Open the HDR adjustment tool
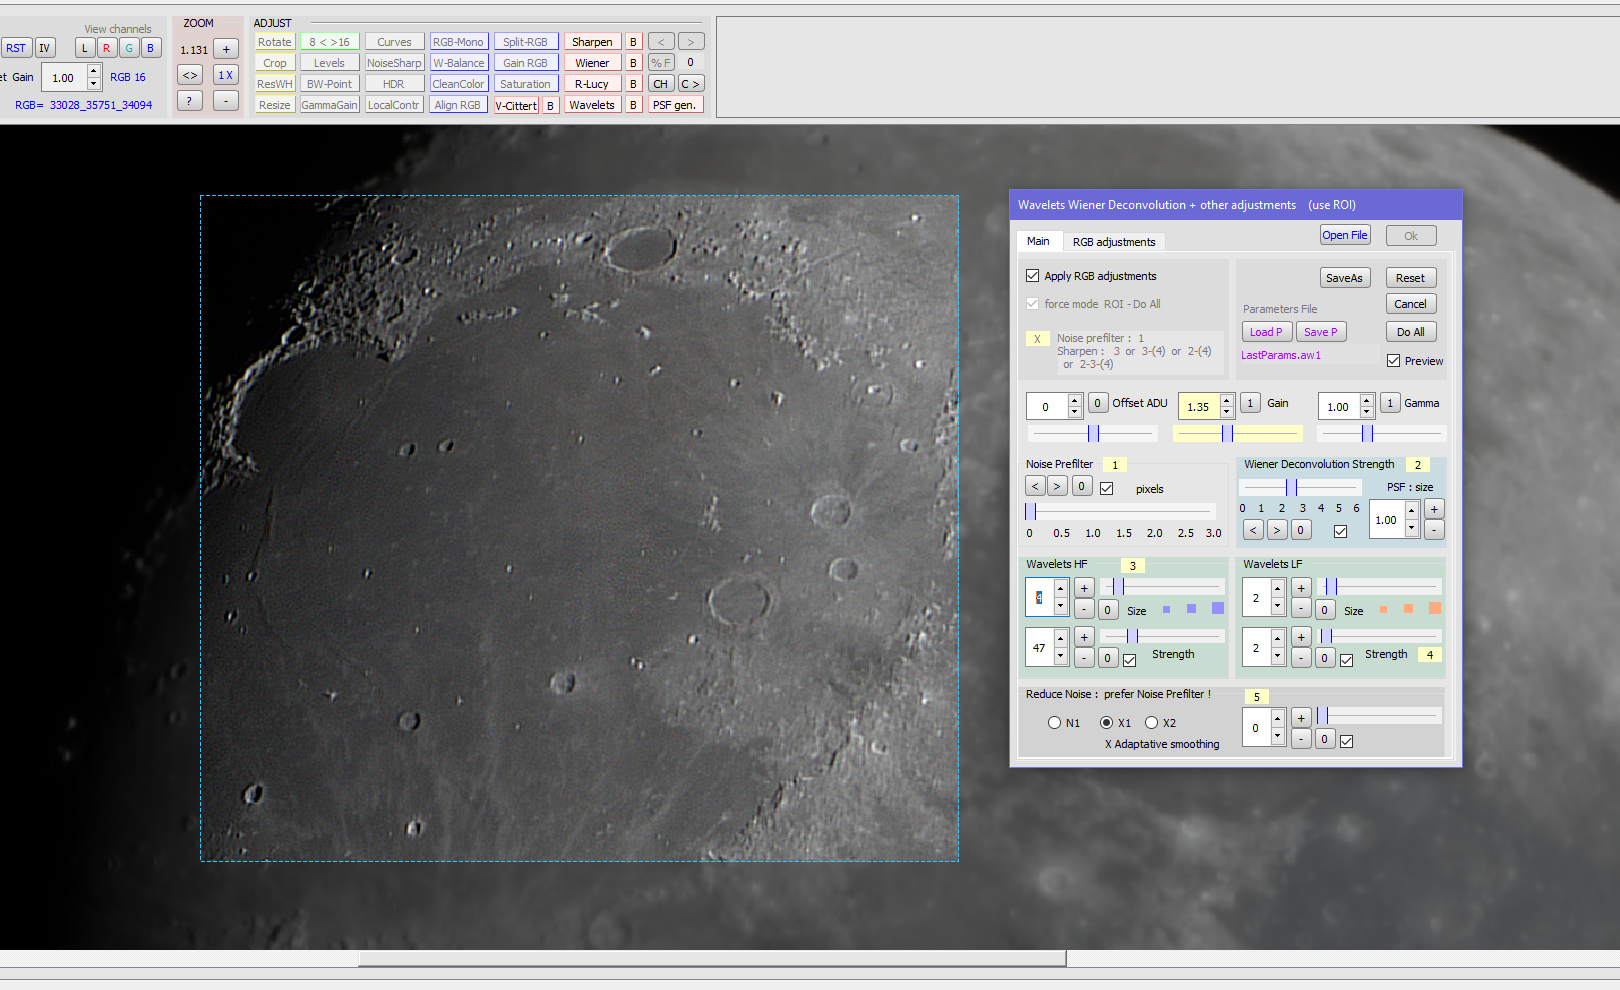The width and height of the screenshot is (1620, 990). click(x=394, y=83)
